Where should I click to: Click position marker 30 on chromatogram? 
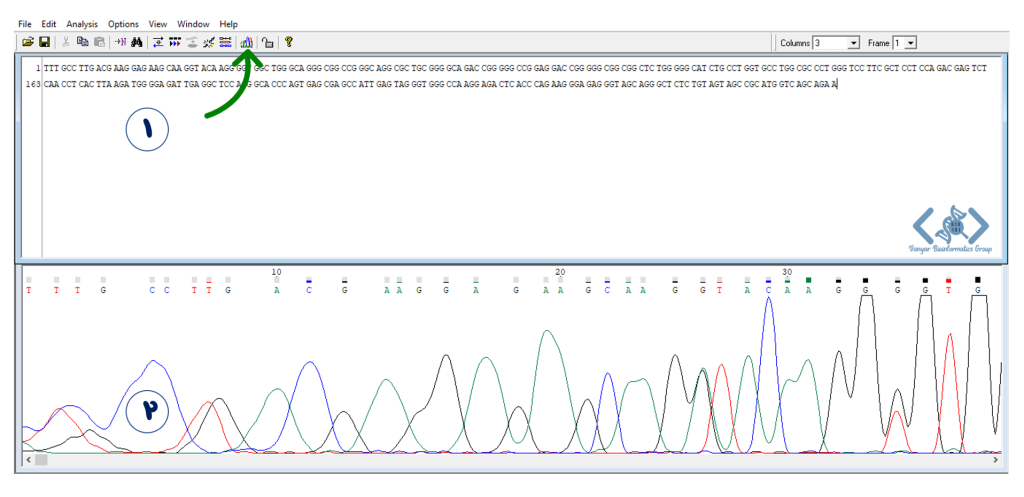pyautogui.click(x=787, y=272)
